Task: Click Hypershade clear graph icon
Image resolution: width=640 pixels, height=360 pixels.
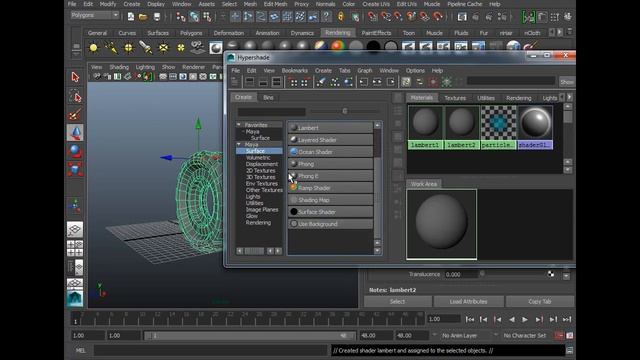Action: [x=321, y=82]
